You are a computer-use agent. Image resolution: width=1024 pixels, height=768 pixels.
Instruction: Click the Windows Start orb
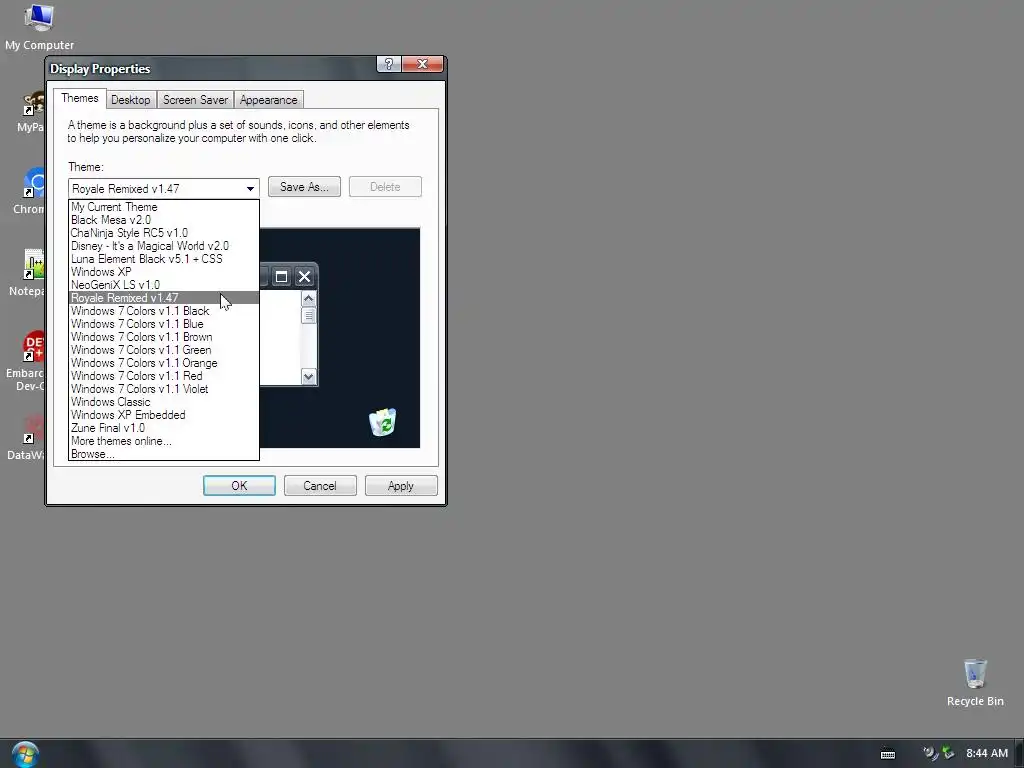[x=25, y=754]
